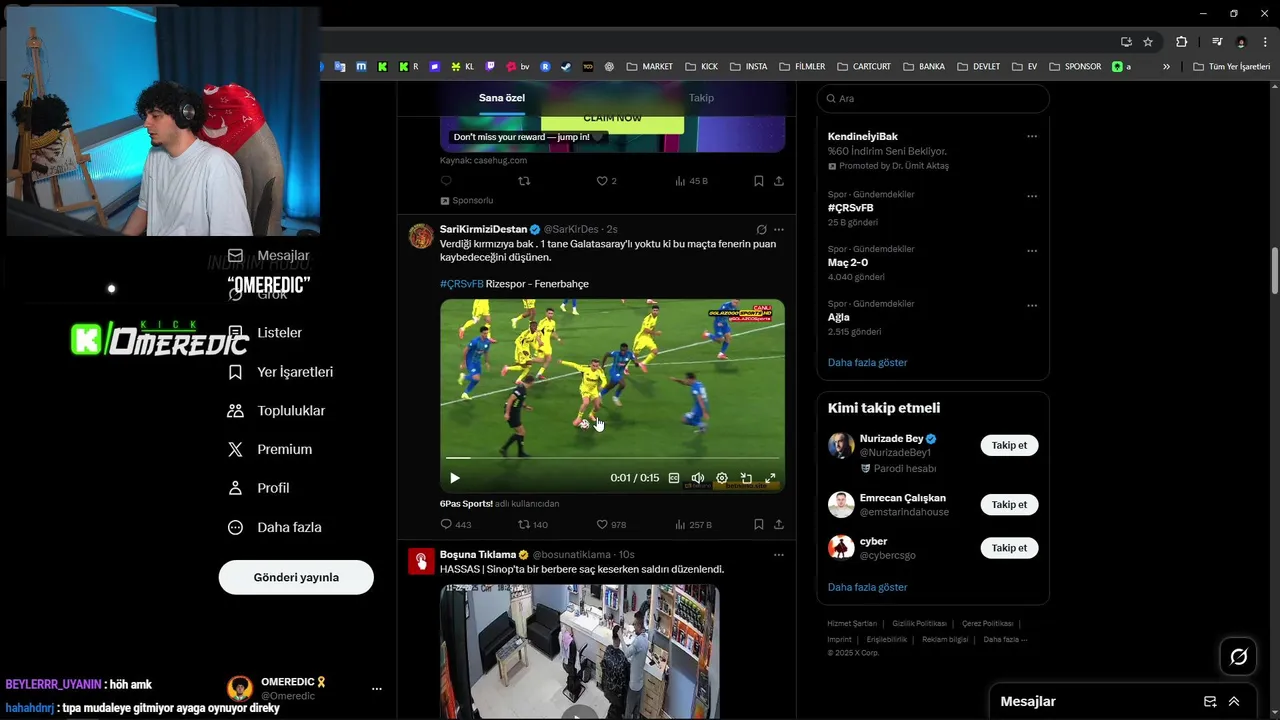Image resolution: width=1280 pixels, height=720 pixels.
Task: Share the SariKirmiziDestan post
Action: pos(779,524)
